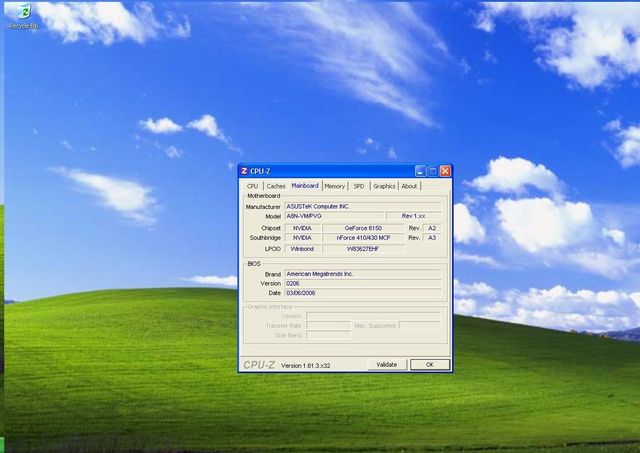Click the CPU-Z title bar logo icon
Viewport: 640px width, 453px height.
point(244,171)
